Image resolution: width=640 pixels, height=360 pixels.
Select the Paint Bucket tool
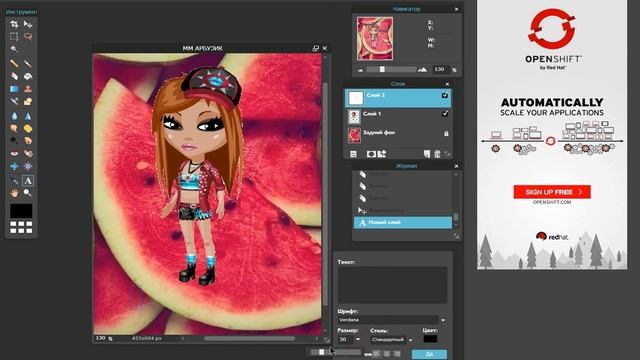tap(28, 76)
